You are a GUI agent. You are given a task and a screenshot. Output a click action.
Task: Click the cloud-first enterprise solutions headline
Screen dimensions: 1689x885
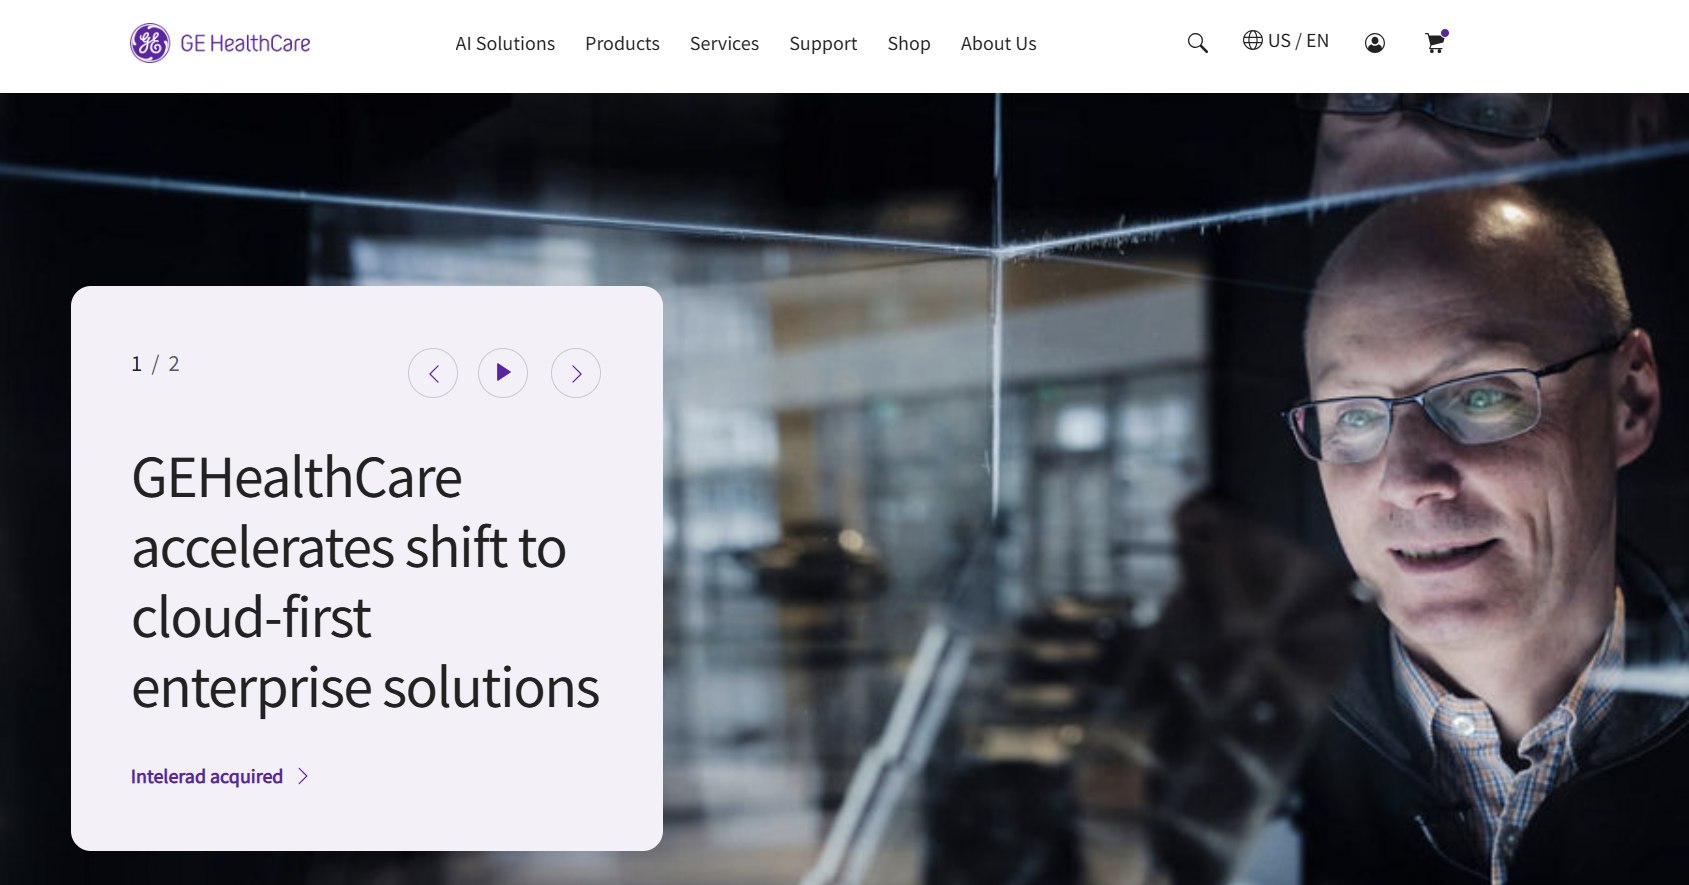[365, 583]
